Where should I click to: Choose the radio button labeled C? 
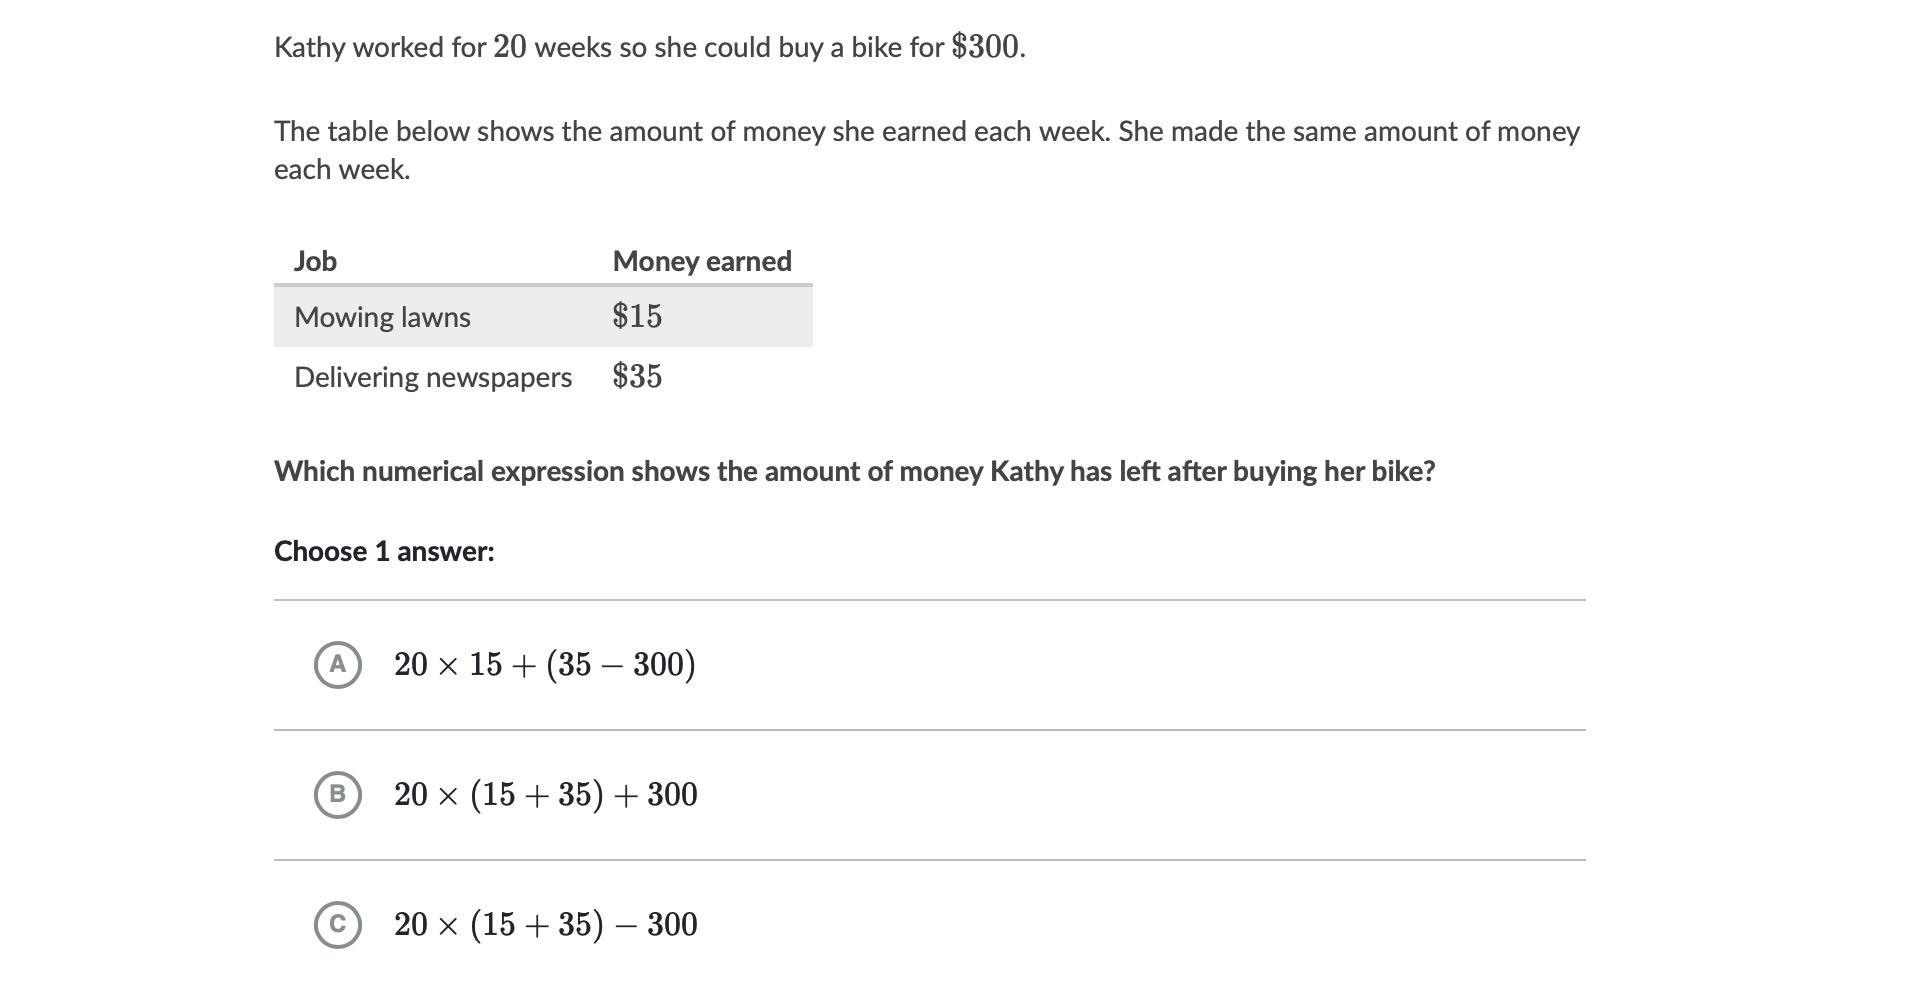tap(338, 925)
